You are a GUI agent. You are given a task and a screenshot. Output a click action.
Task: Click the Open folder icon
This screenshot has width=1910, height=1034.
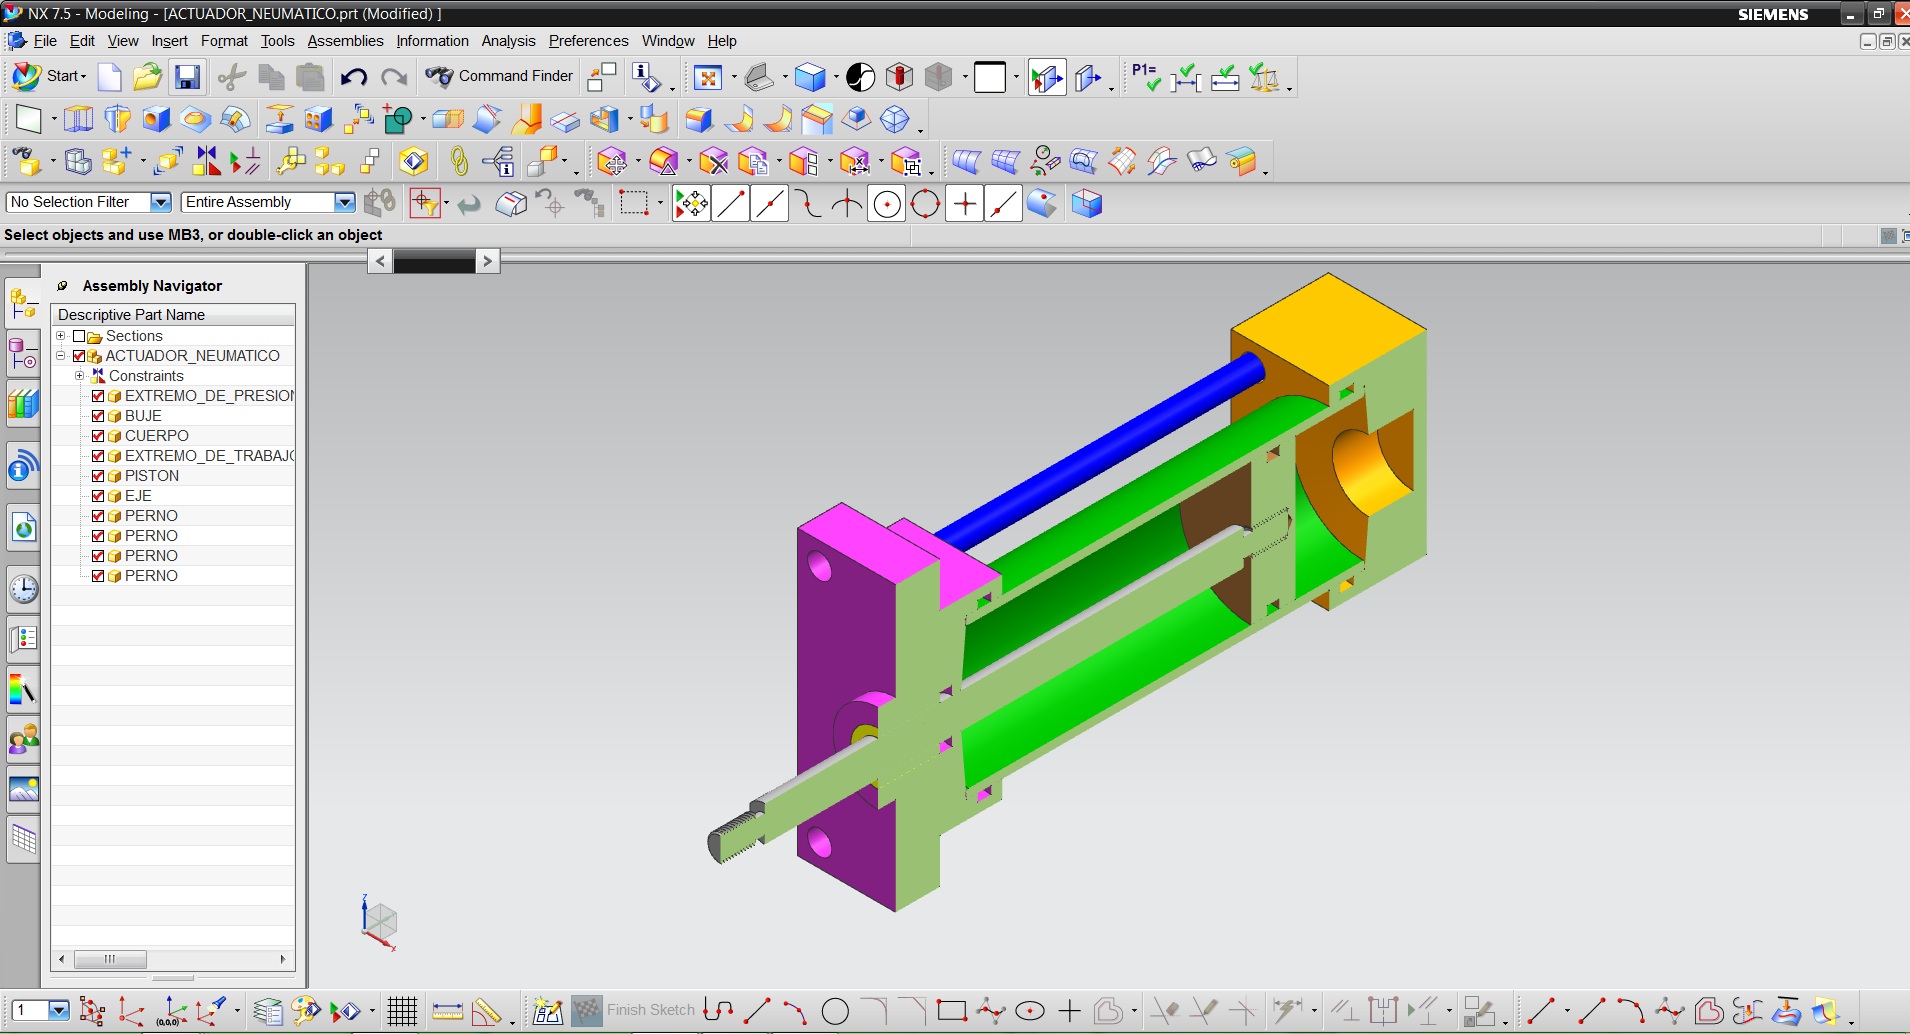tap(148, 77)
